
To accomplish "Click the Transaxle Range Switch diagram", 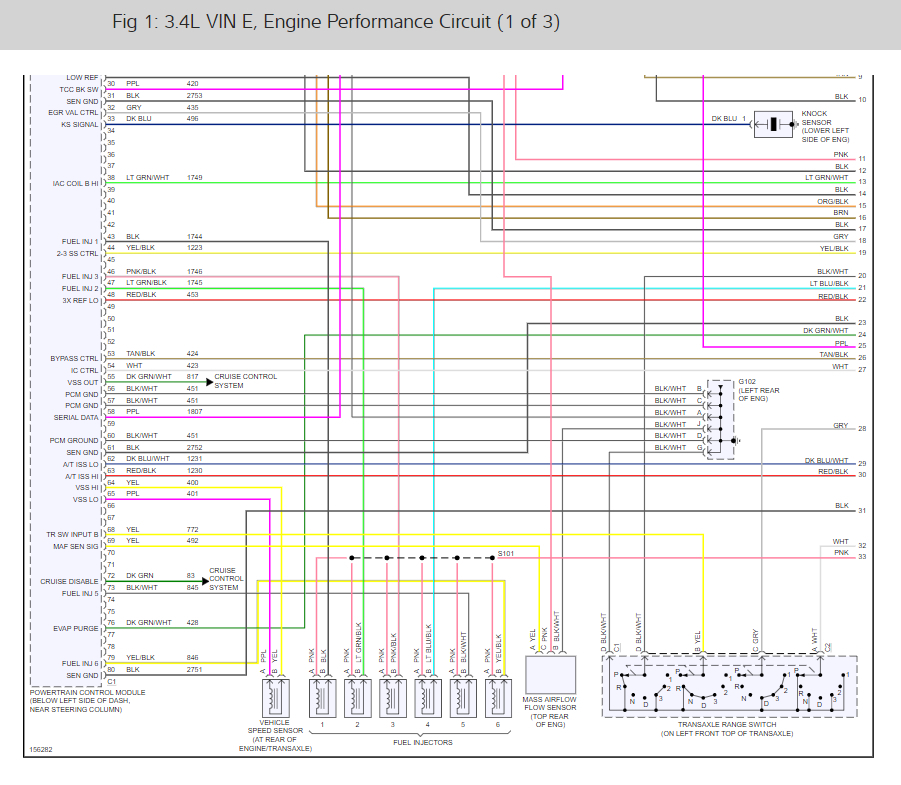I will (729, 686).
